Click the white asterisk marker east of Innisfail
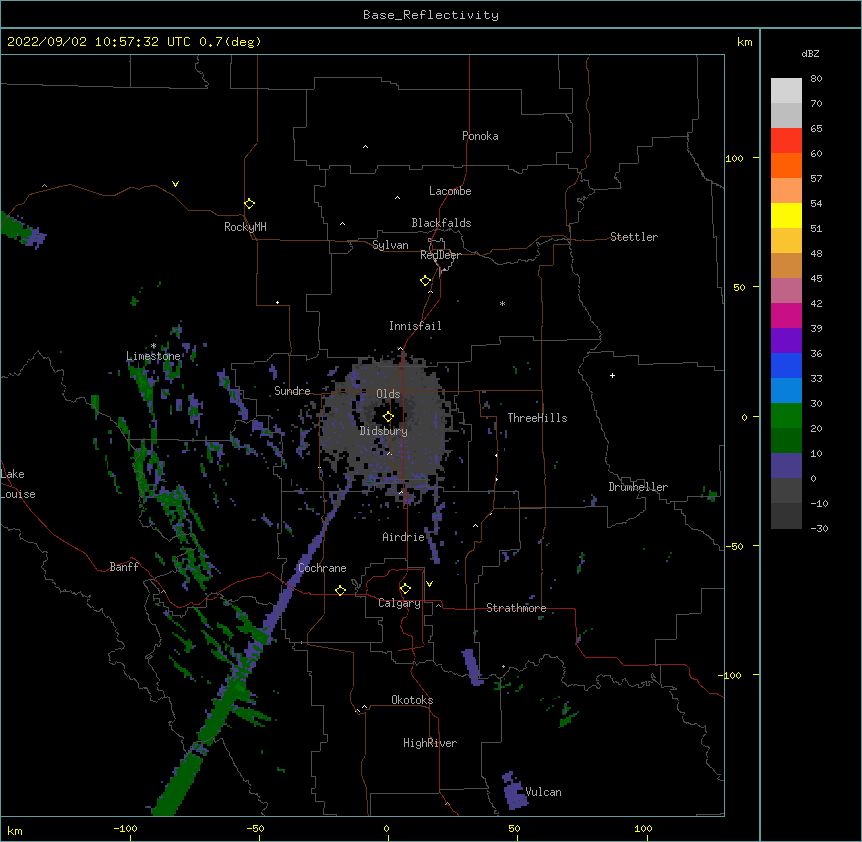 (502, 303)
